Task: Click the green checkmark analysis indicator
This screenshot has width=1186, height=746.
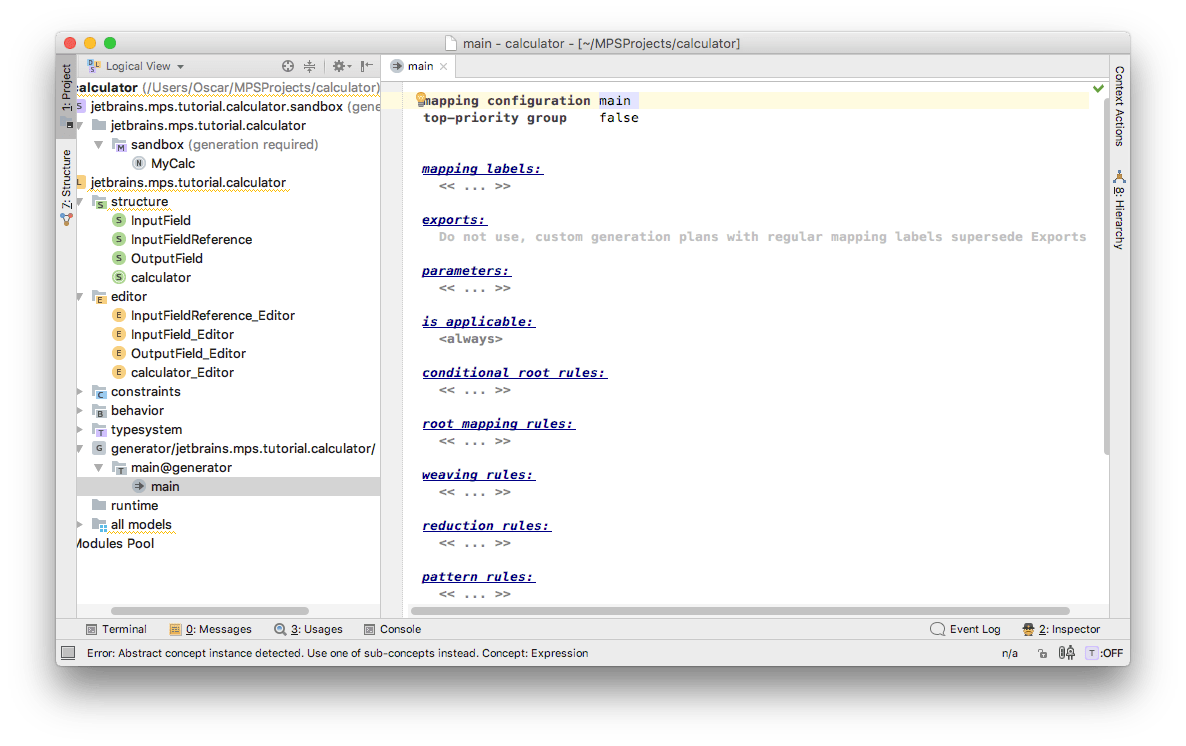Action: 1099,89
